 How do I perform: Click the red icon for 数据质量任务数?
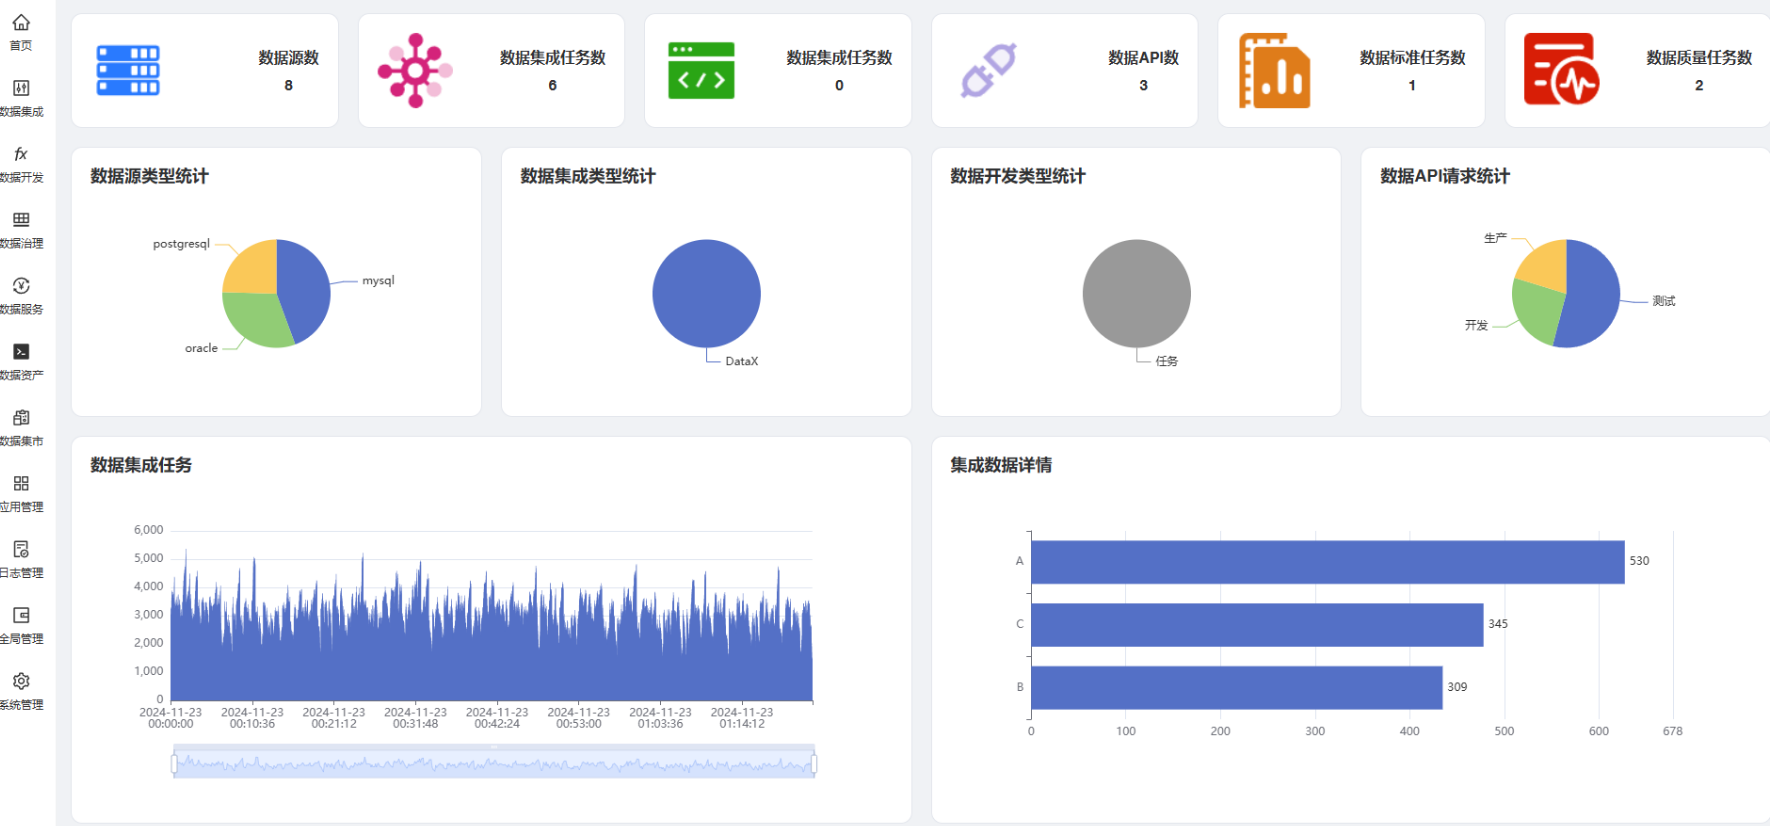pyautogui.click(x=1560, y=70)
